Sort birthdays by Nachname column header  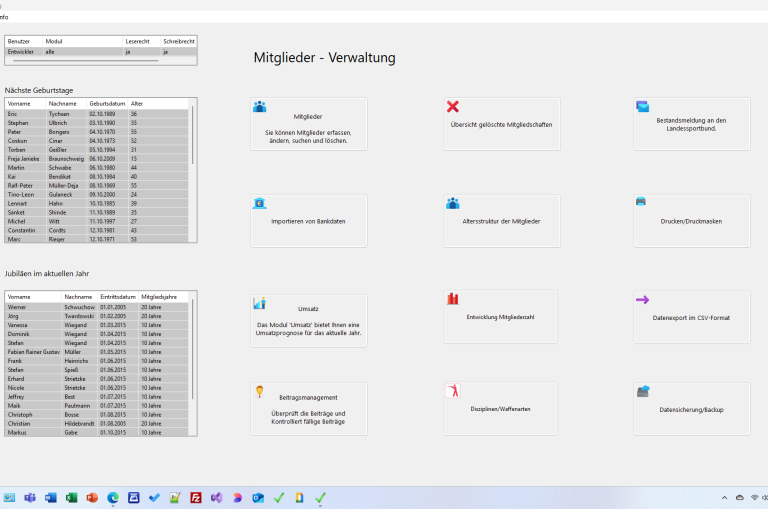click(63, 103)
